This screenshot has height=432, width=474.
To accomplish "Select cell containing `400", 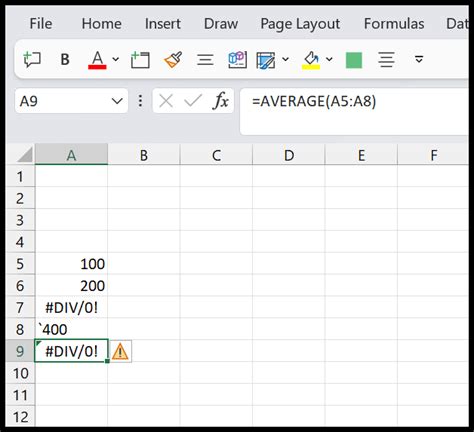I will pyautogui.click(x=71, y=329).
